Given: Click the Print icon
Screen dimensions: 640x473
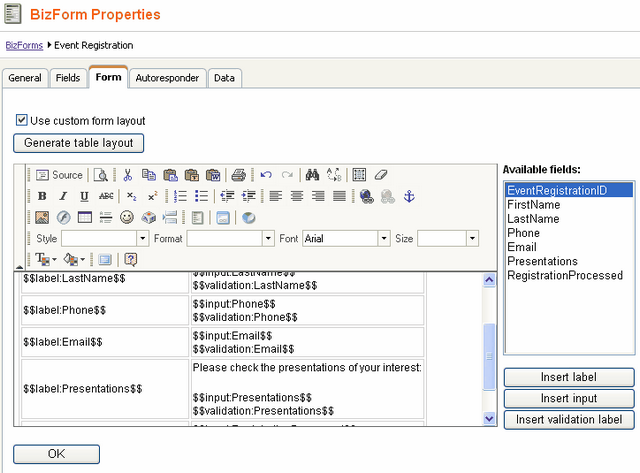Looking at the screenshot, I should [x=238, y=175].
